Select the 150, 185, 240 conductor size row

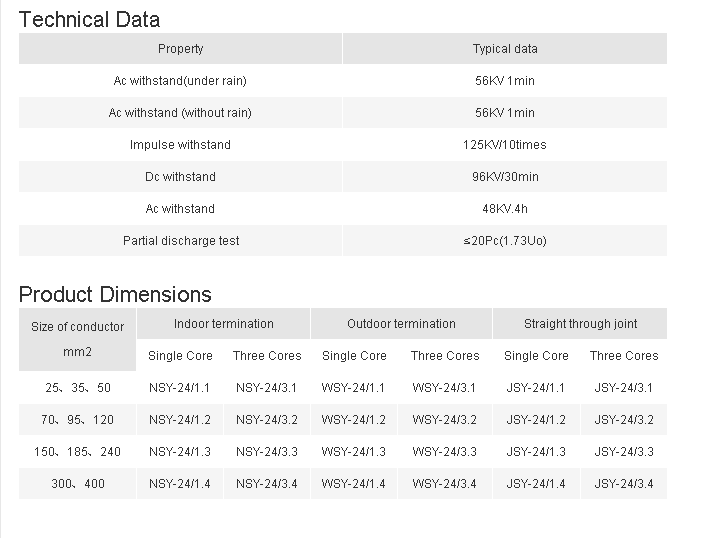[77, 452]
